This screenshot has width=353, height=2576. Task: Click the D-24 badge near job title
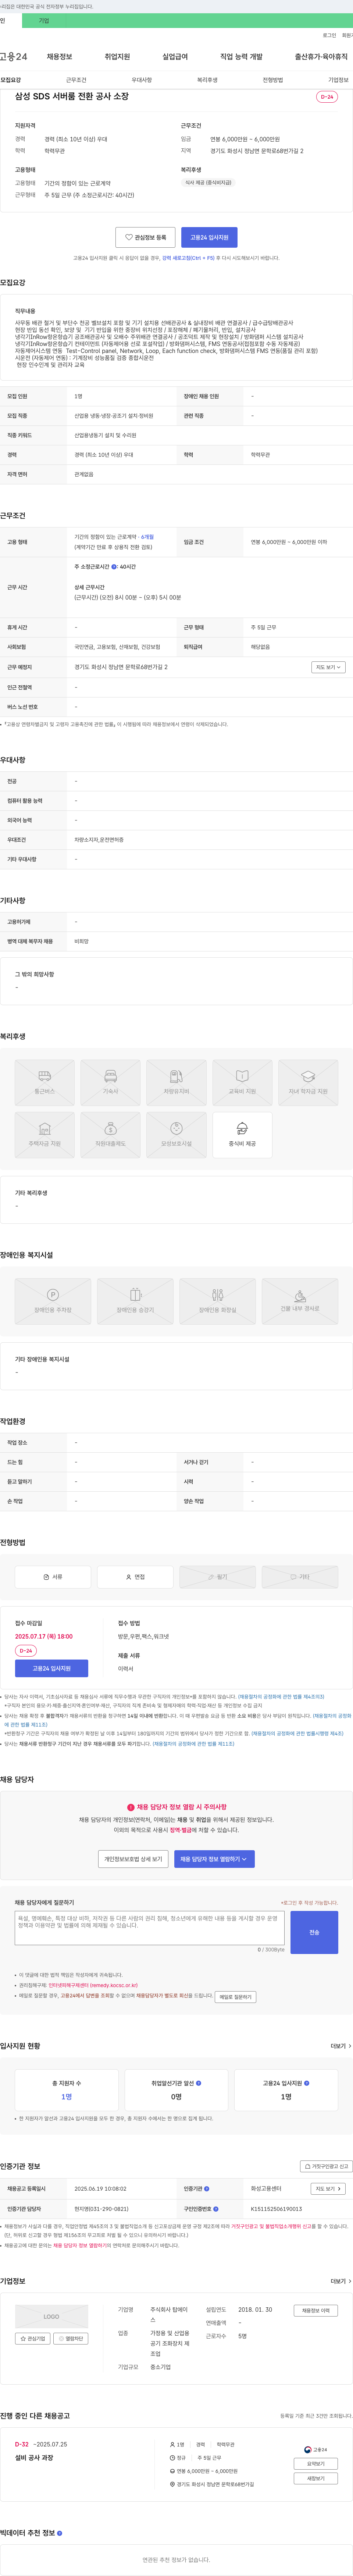[327, 97]
